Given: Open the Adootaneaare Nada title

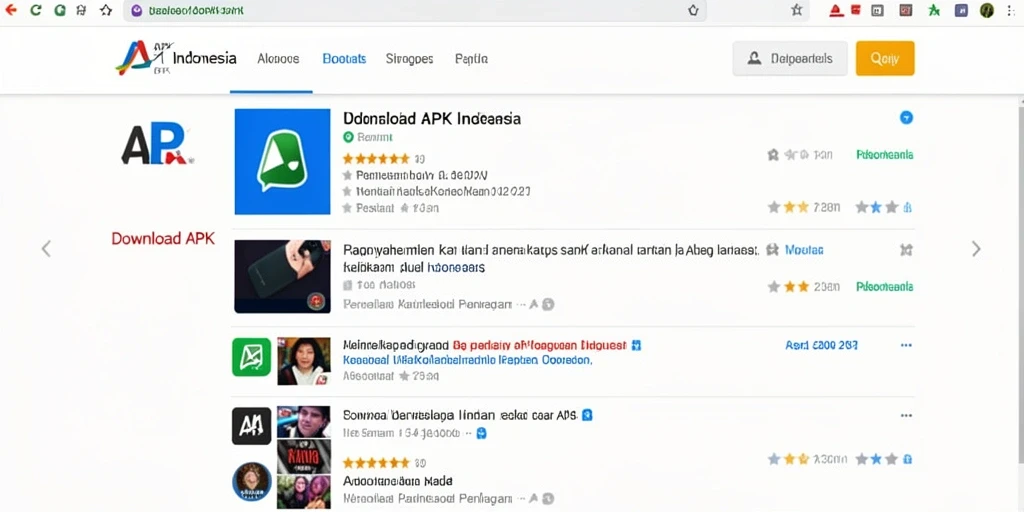Looking at the screenshot, I should 398,481.
